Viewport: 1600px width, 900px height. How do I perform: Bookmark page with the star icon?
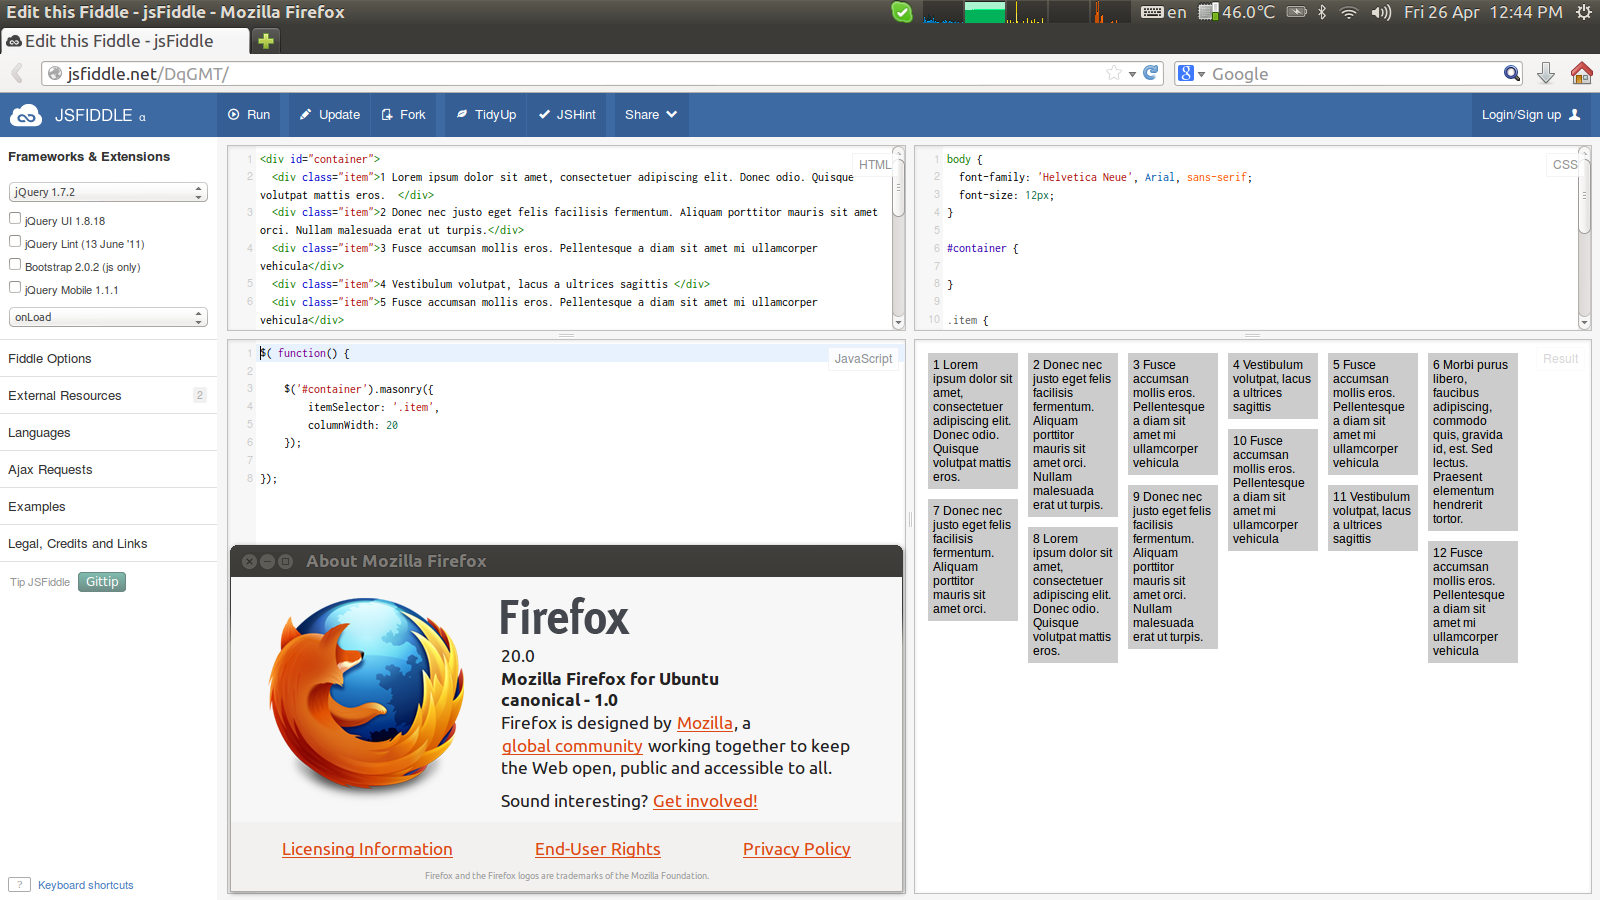coord(1114,73)
